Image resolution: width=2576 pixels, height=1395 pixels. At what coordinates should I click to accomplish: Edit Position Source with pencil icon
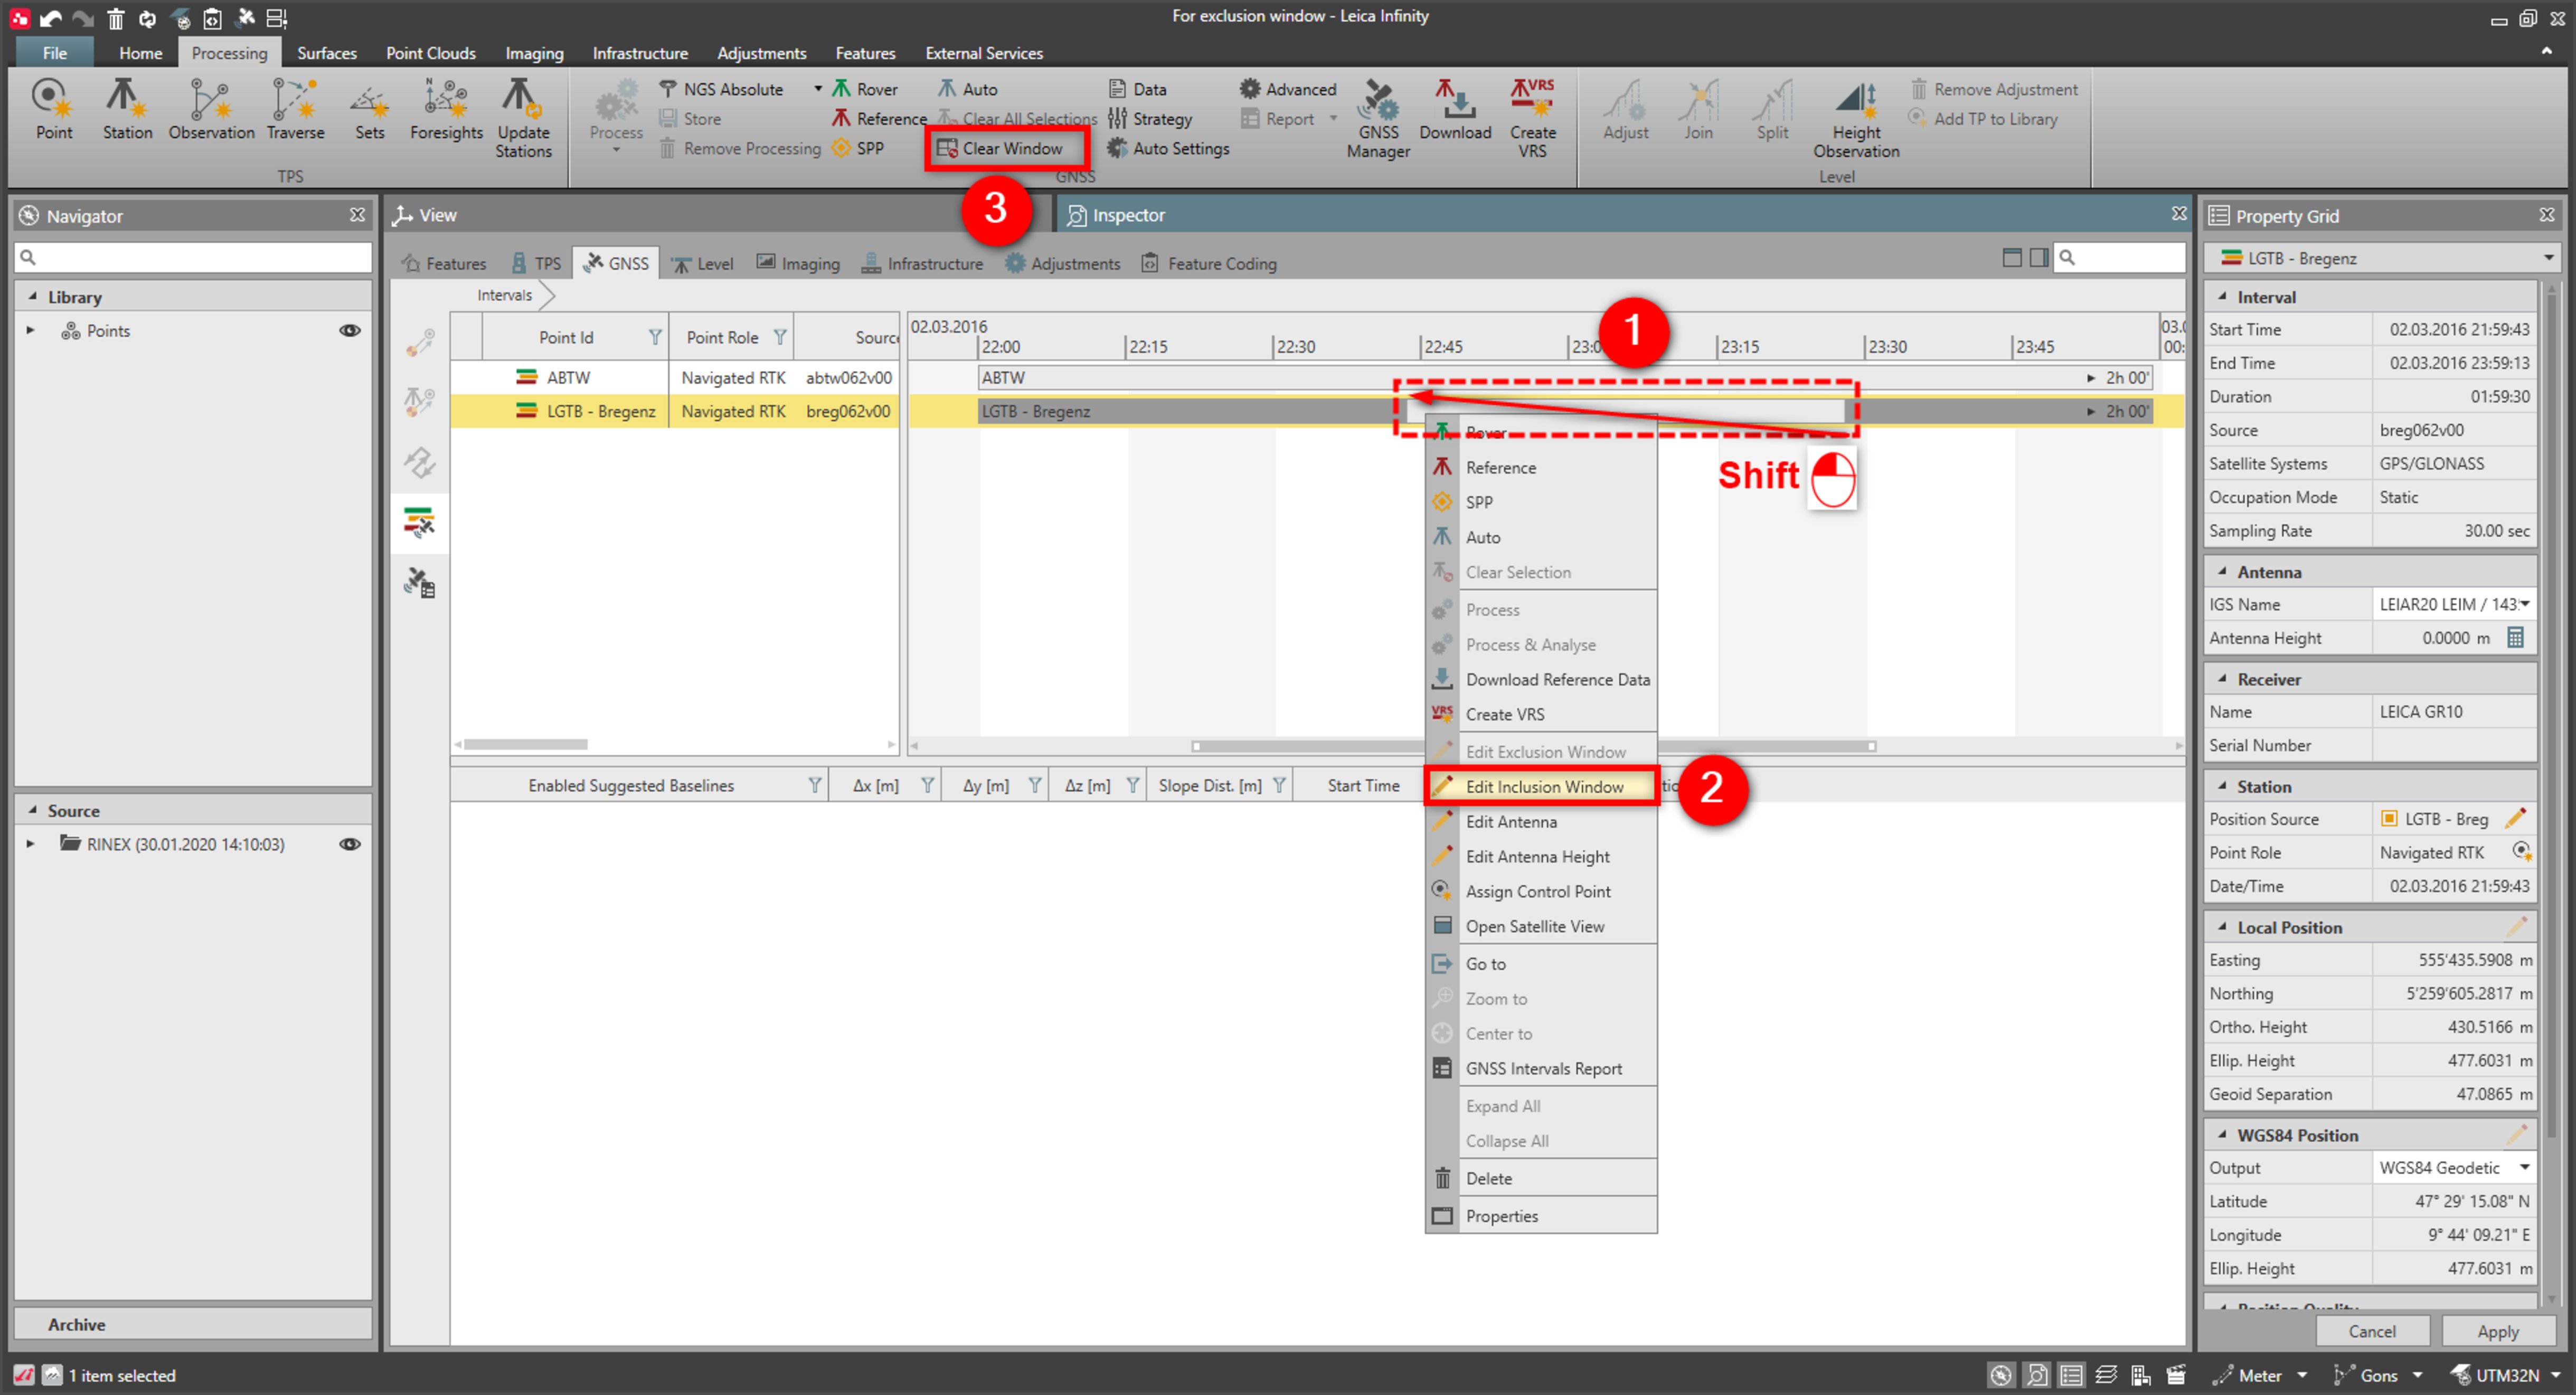click(2515, 818)
